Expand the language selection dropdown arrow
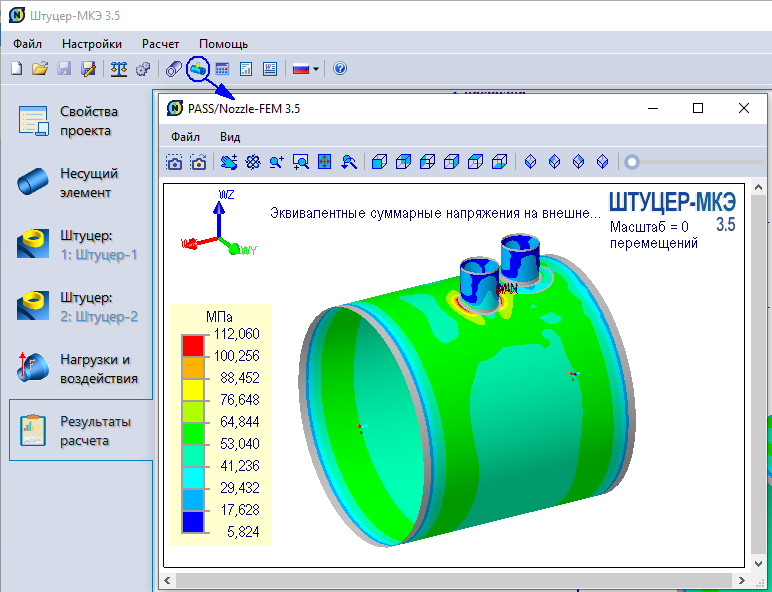The image size is (772, 592). point(316,69)
